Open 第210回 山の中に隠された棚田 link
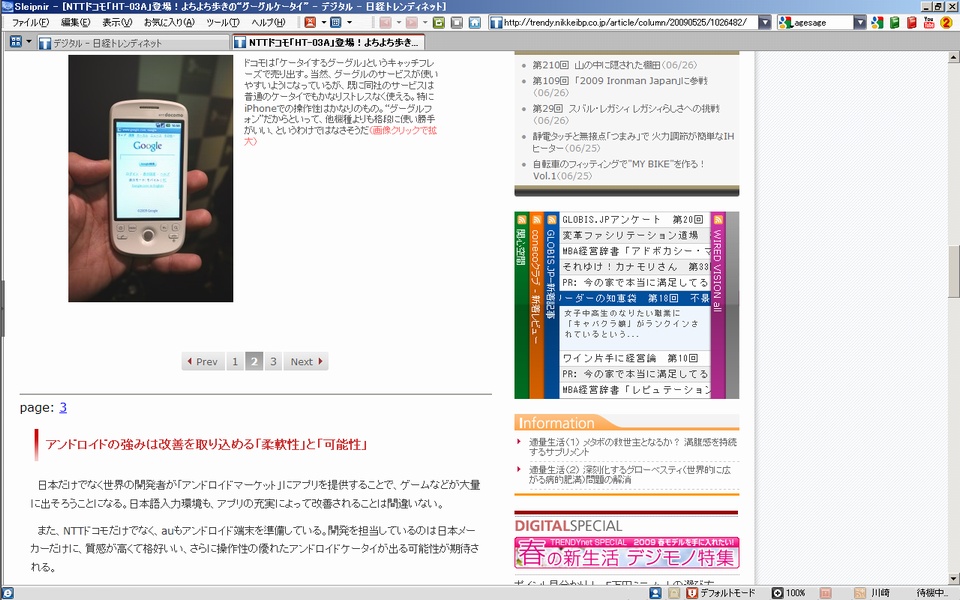 (614, 65)
